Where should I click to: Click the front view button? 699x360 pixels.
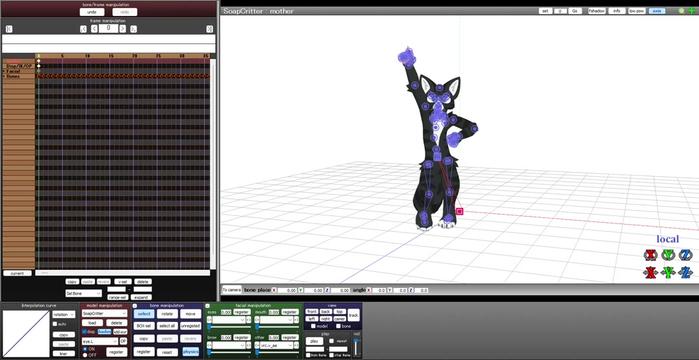[312, 311]
